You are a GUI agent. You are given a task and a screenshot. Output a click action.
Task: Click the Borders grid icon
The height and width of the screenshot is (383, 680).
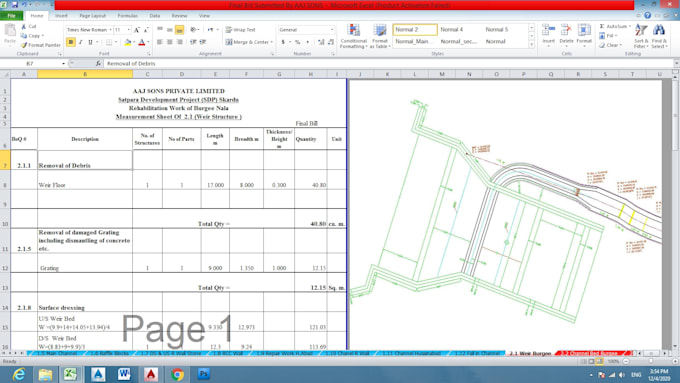coord(109,42)
